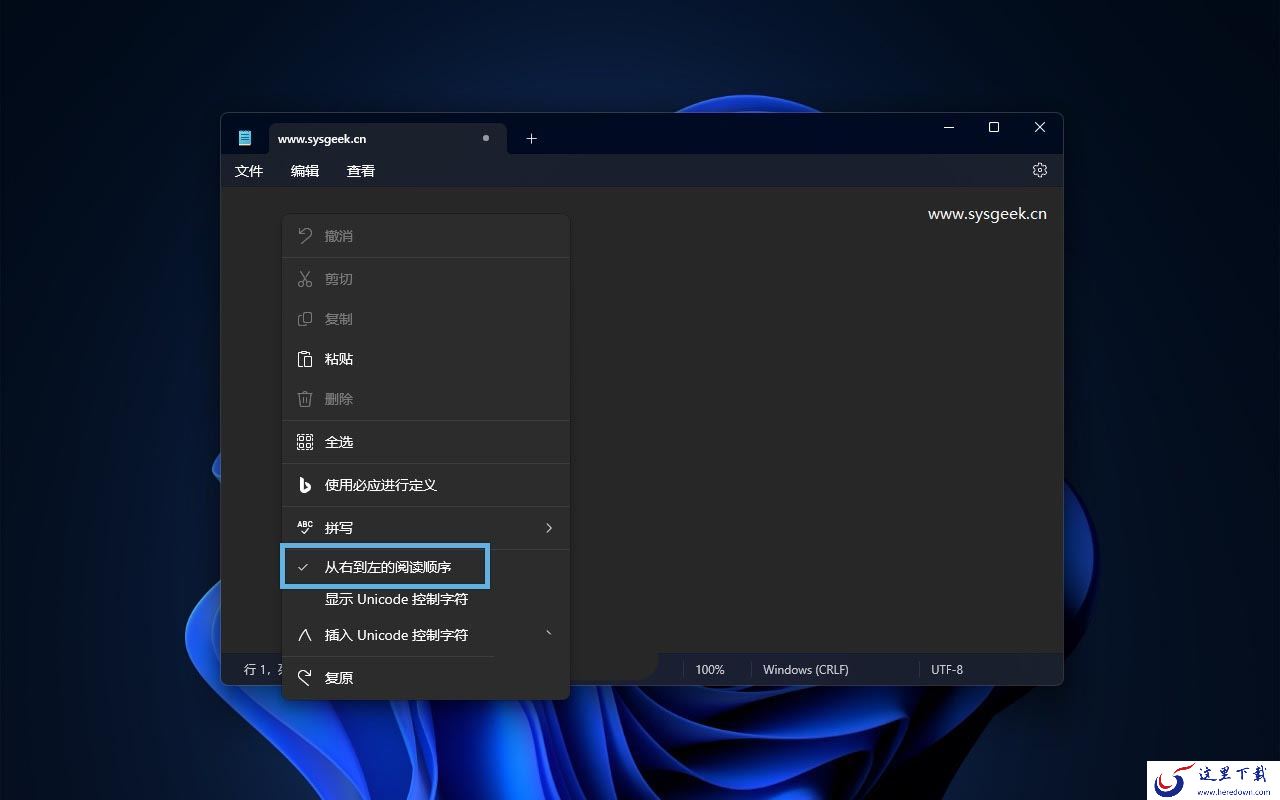The height and width of the screenshot is (800, 1280).
Task: Choose 全选 from context menu
Action: (426, 442)
